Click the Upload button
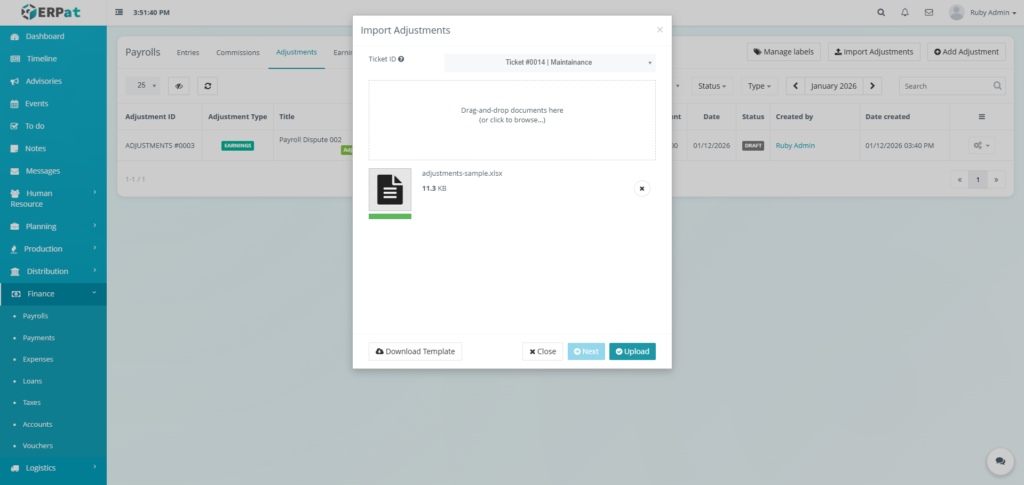Screen dimensions: 1024x485 [x=632, y=351]
